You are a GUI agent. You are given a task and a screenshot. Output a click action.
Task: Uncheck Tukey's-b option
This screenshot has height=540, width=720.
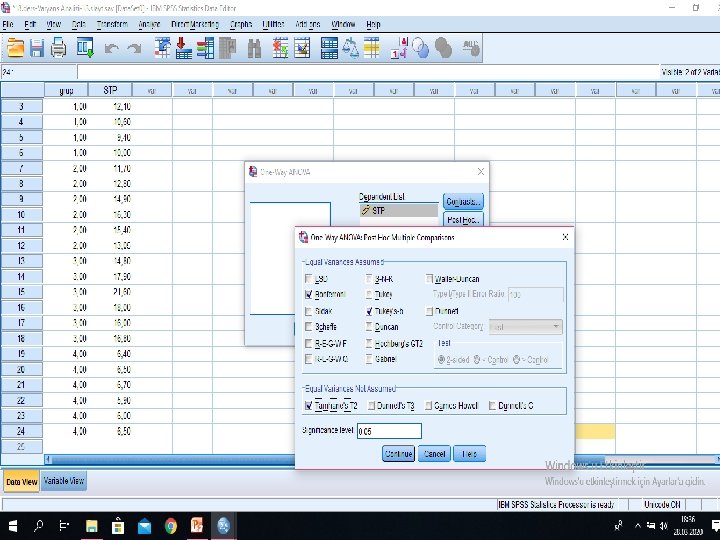[x=369, y=311]
